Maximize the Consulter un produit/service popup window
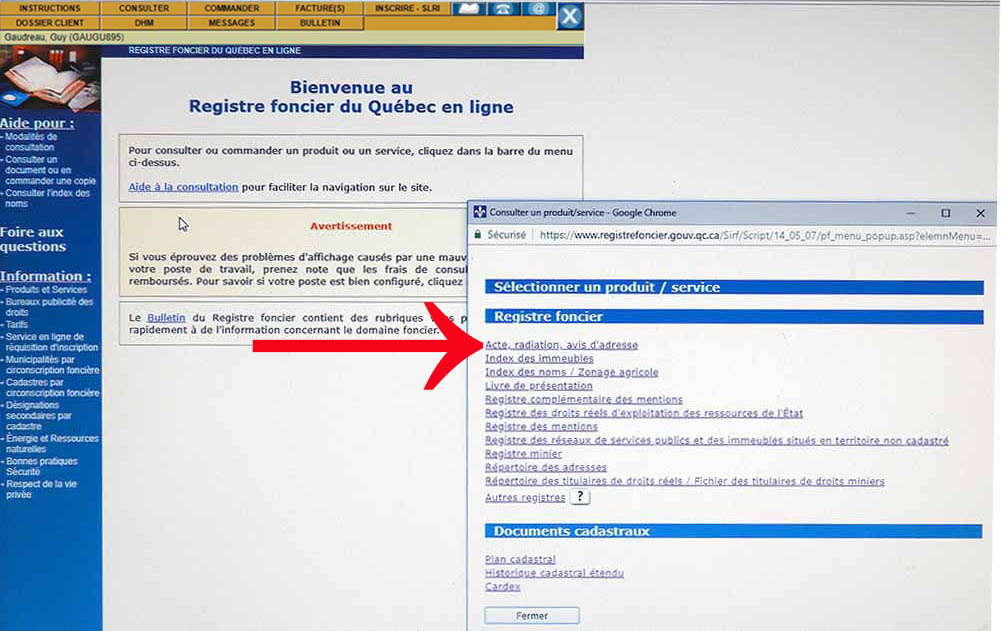This screenshot has height=631, width=1001. tap(945, 213)
